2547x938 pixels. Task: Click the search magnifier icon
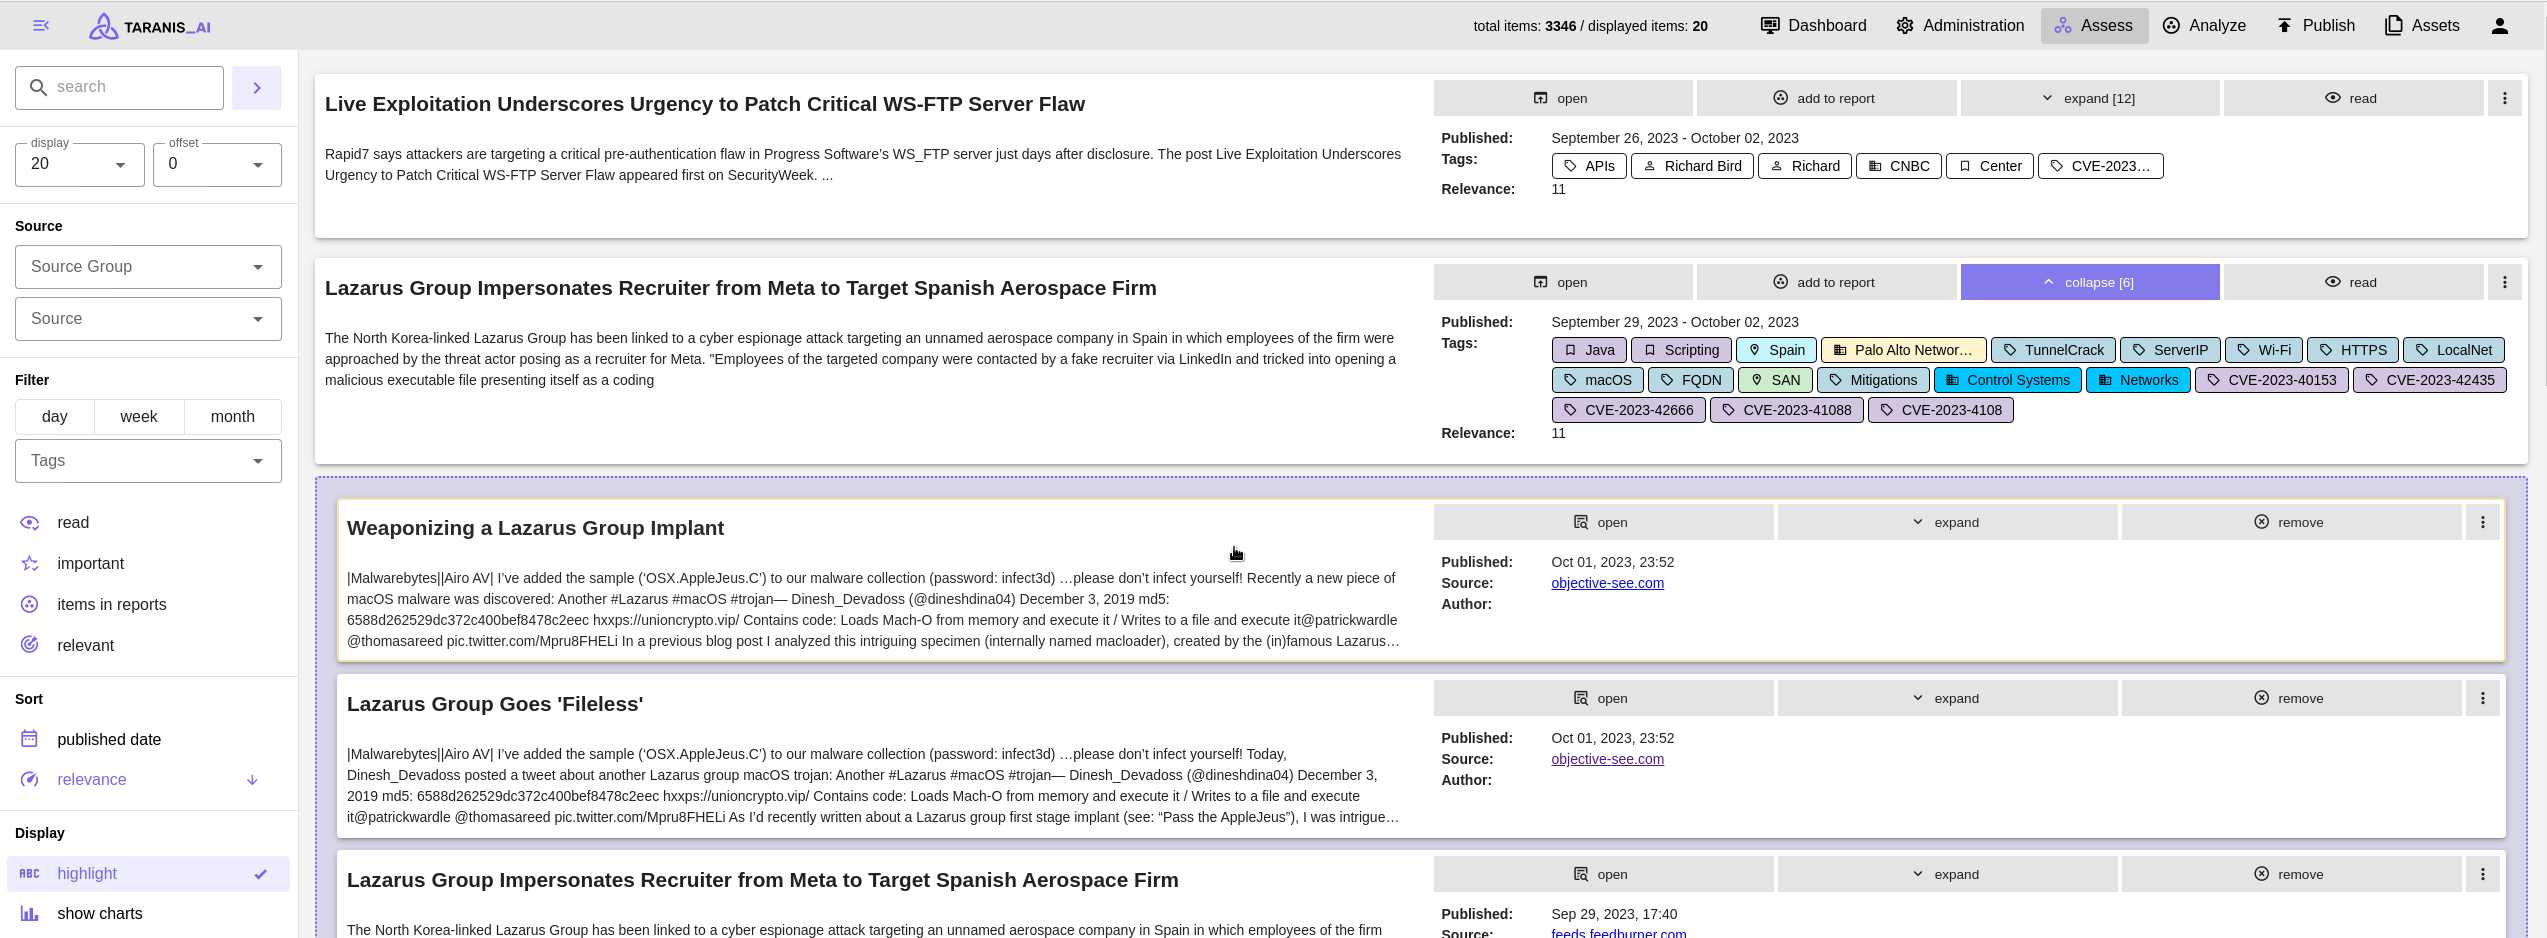(x=38, y=88)
